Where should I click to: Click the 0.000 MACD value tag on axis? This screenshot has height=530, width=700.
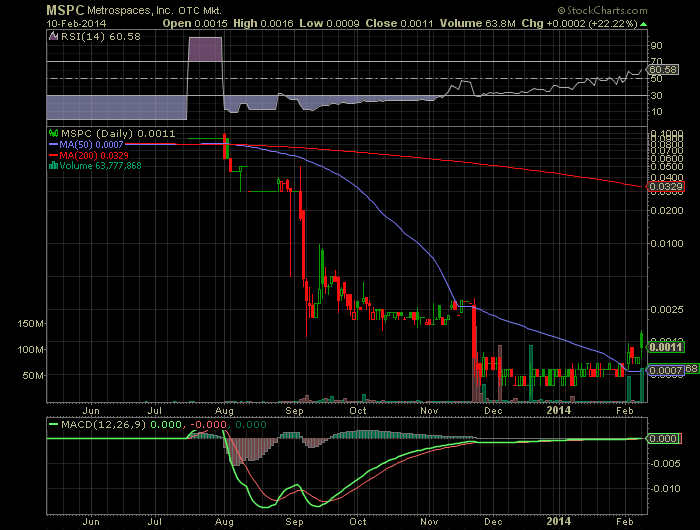click(x=663, y=438)
